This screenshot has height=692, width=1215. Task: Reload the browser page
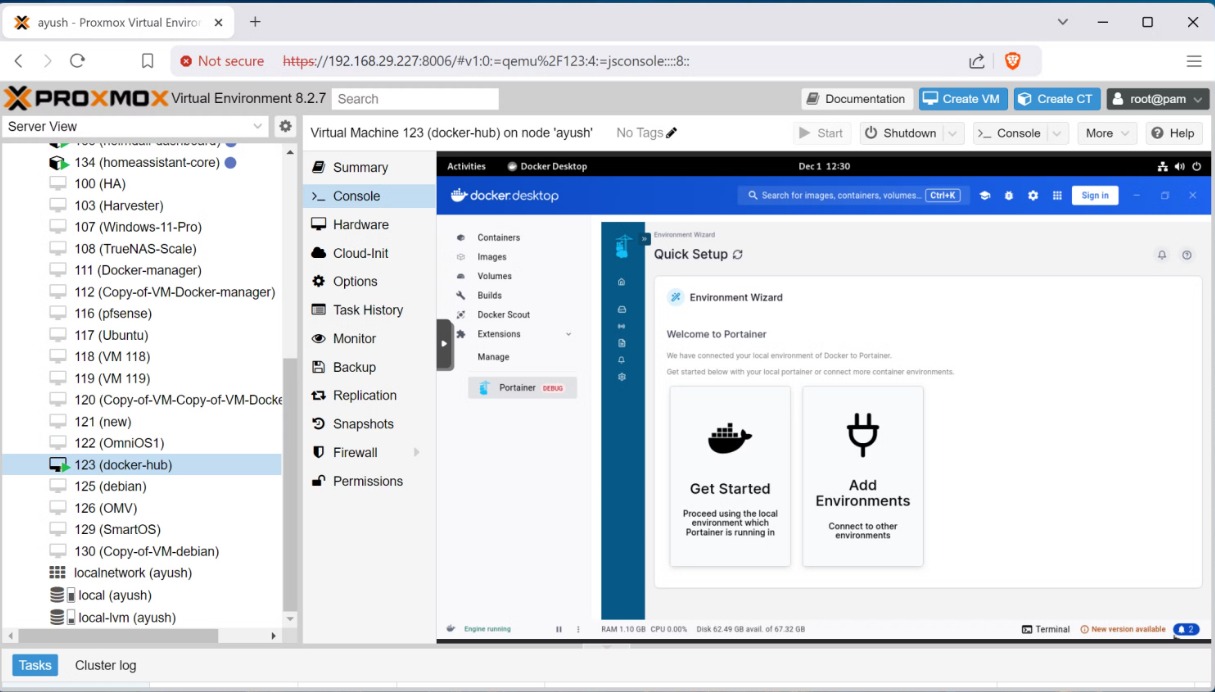77,61
